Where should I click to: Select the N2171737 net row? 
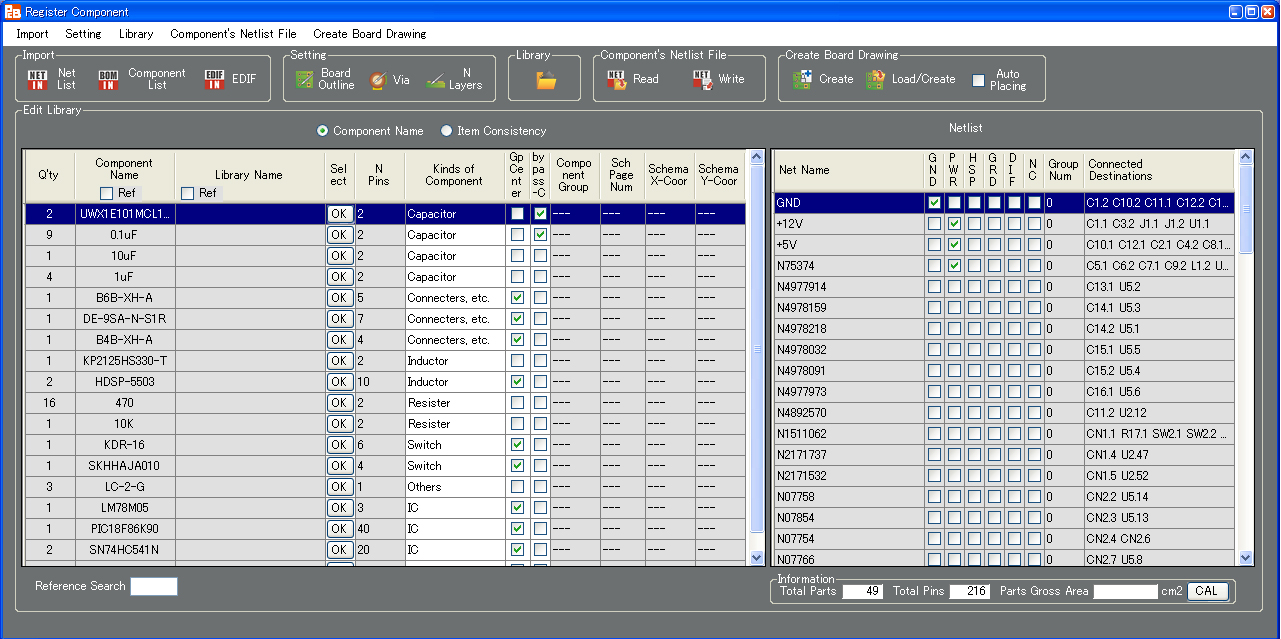(x=1005, y=455)
